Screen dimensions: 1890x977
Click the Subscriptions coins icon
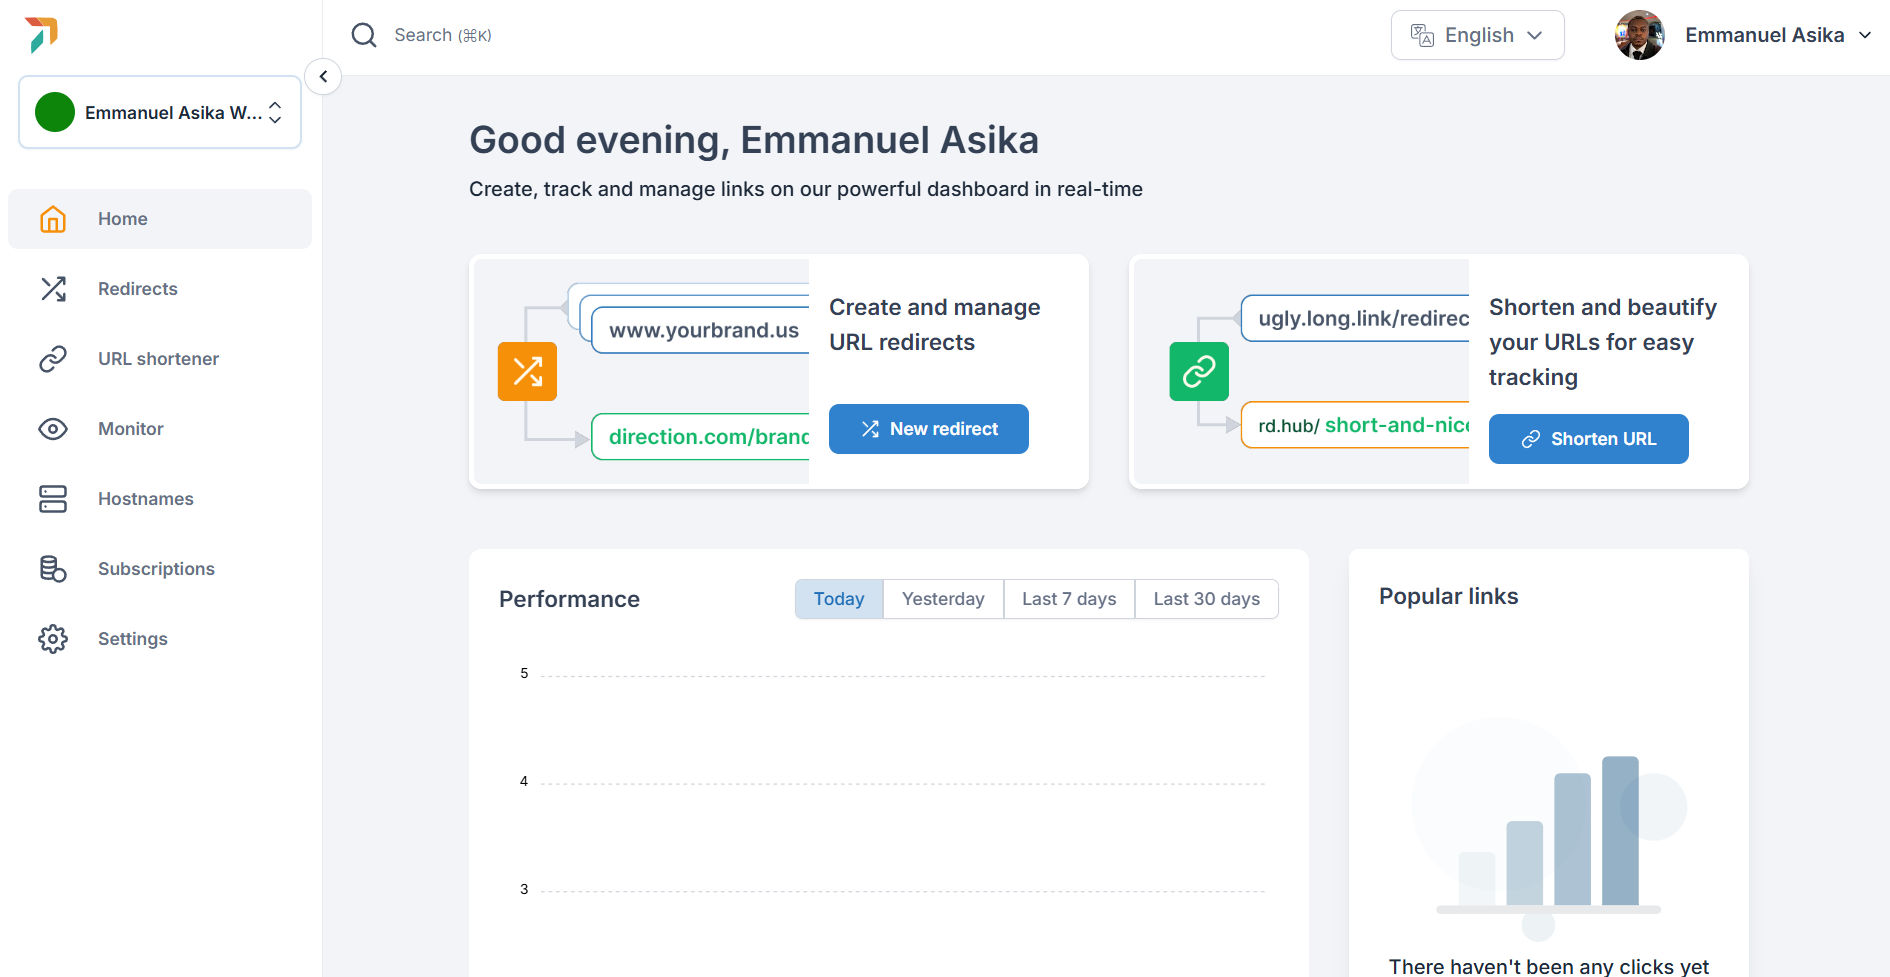pyautogui.click(x=53, y=569)
